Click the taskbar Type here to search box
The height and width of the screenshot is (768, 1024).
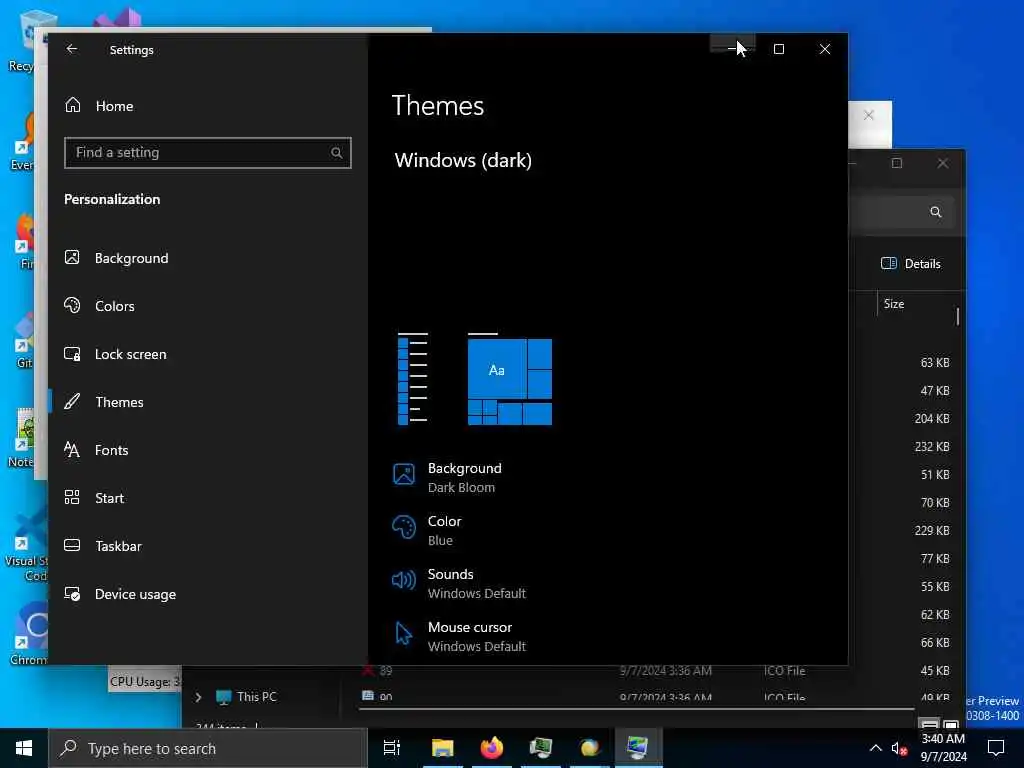[x=208, y=748]
